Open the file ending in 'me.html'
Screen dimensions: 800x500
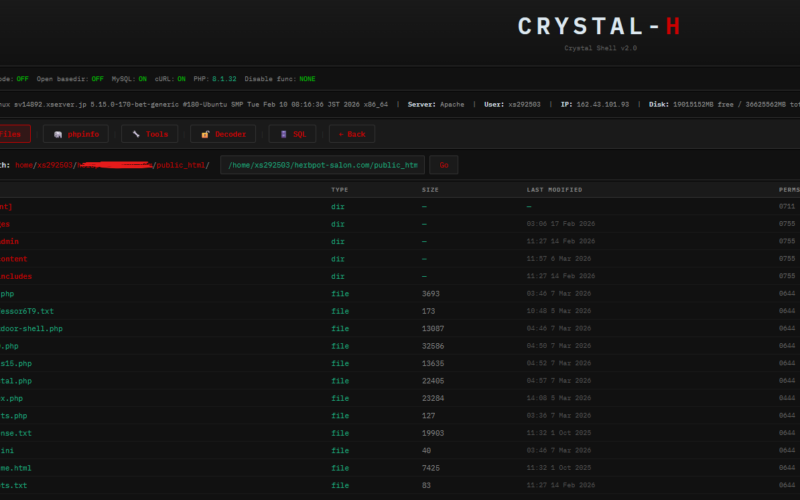(x=16, y=468)
